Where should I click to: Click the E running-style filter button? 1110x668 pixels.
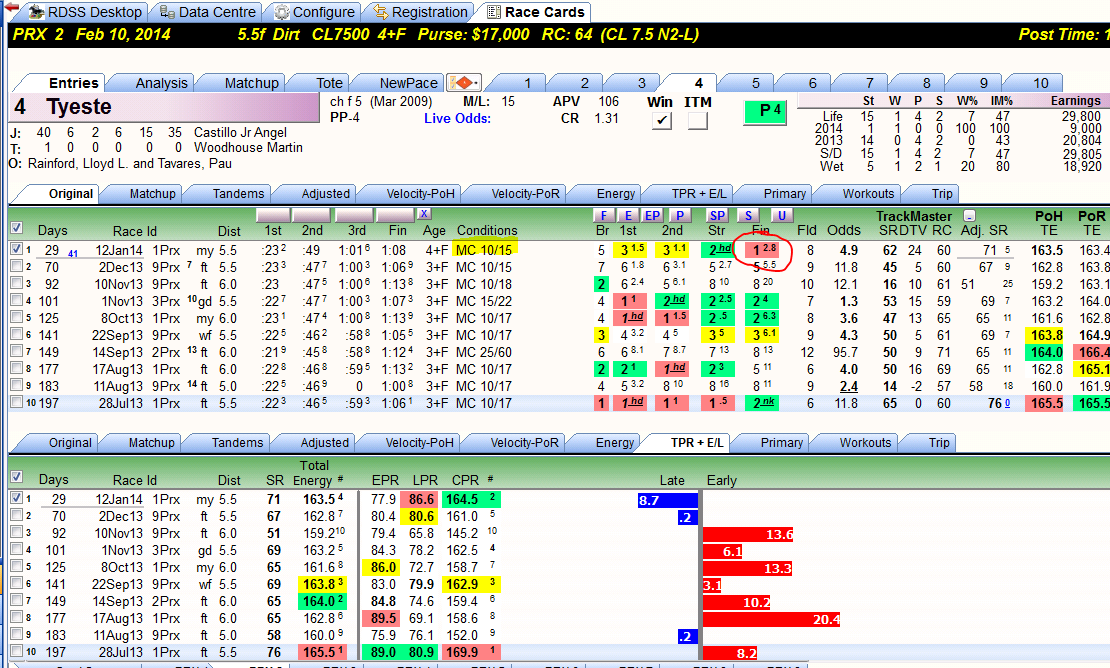pos(627,216)
